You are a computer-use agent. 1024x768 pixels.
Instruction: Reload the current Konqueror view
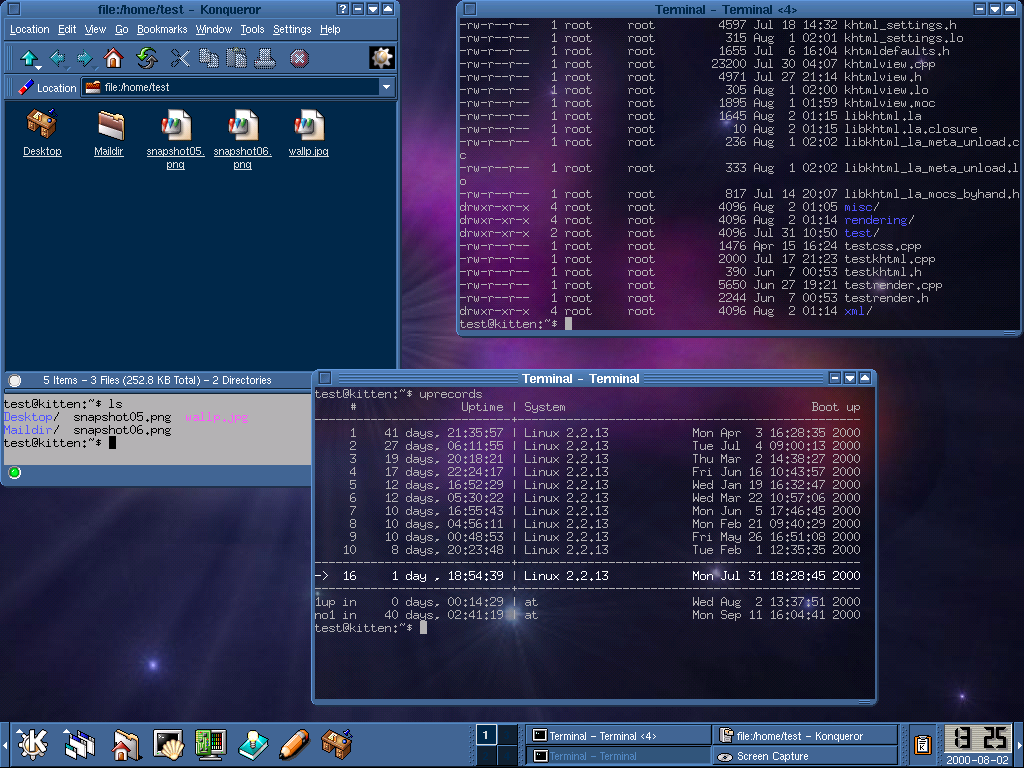(146, 58)
